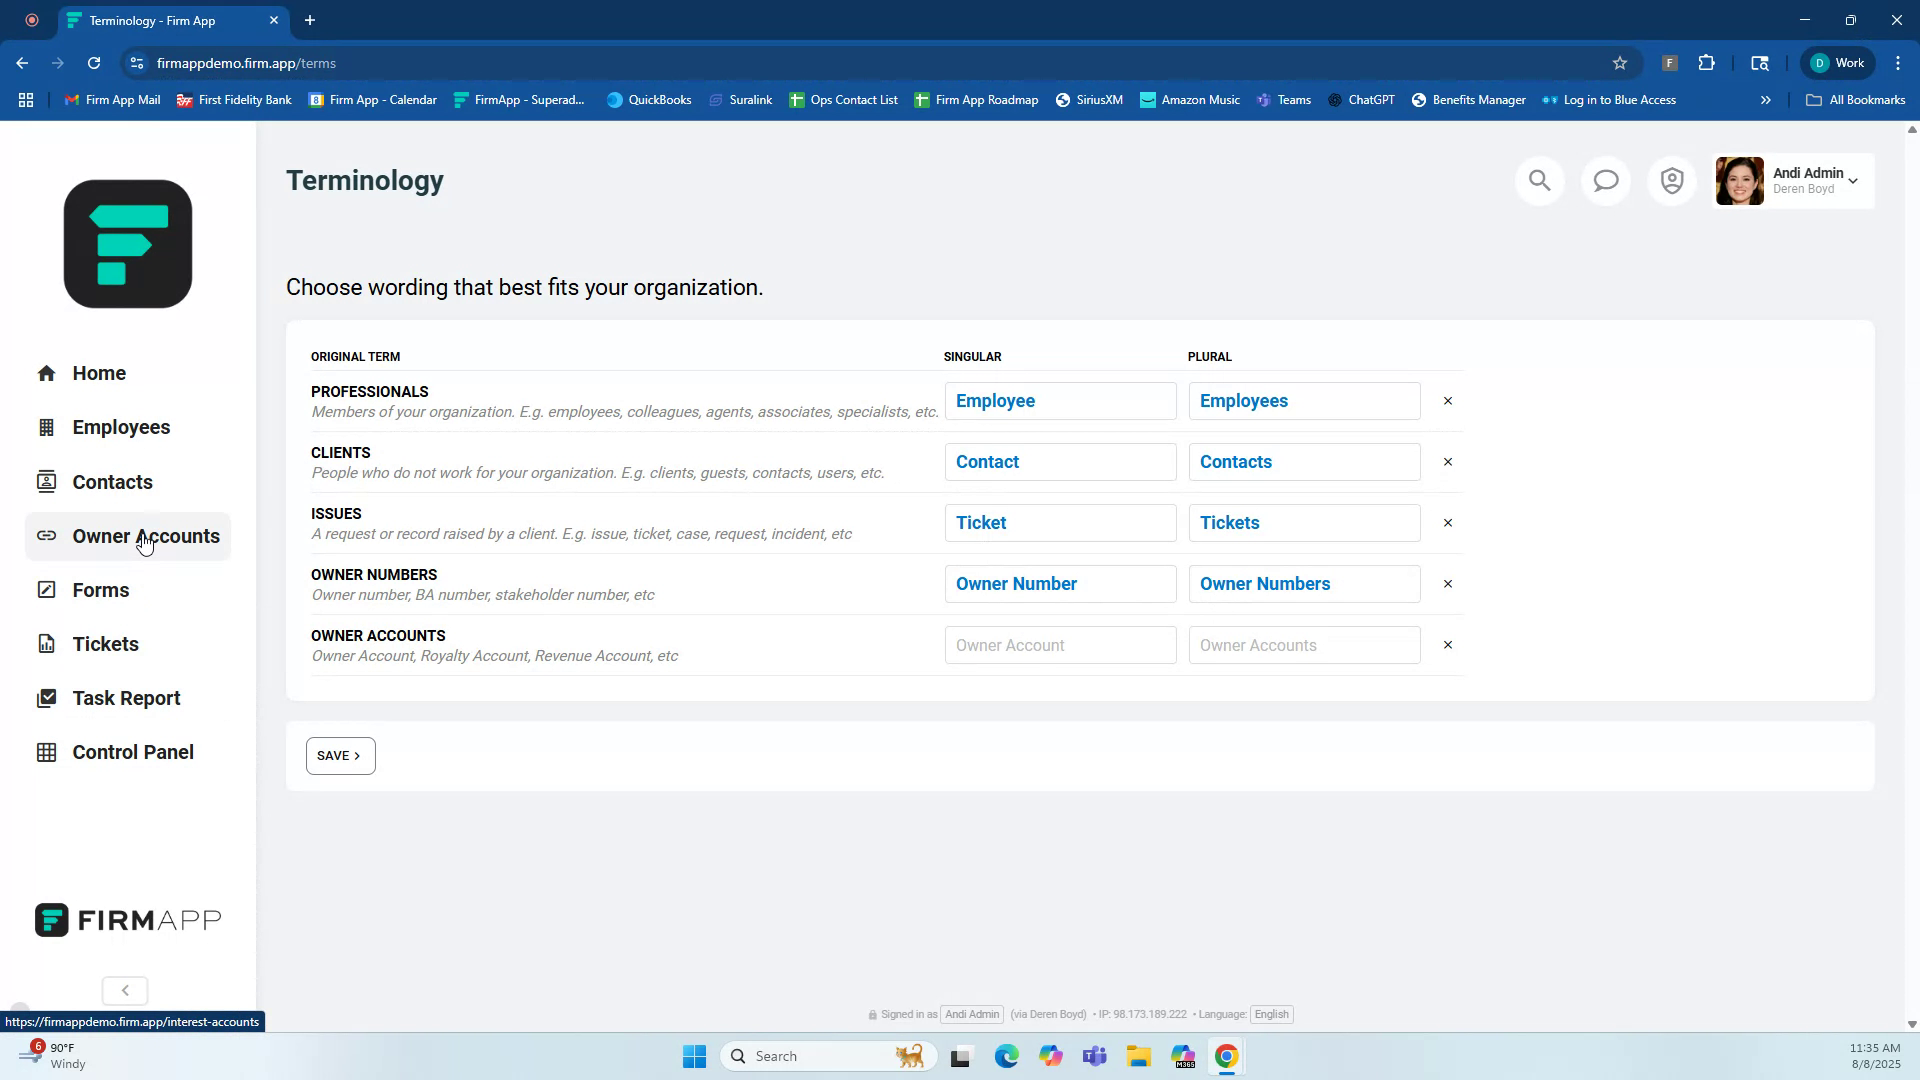Viewport: 1920px width, 1080px height.
Task: Expand the Andi Admin profile dropdown
Action: pos(1853,182)
